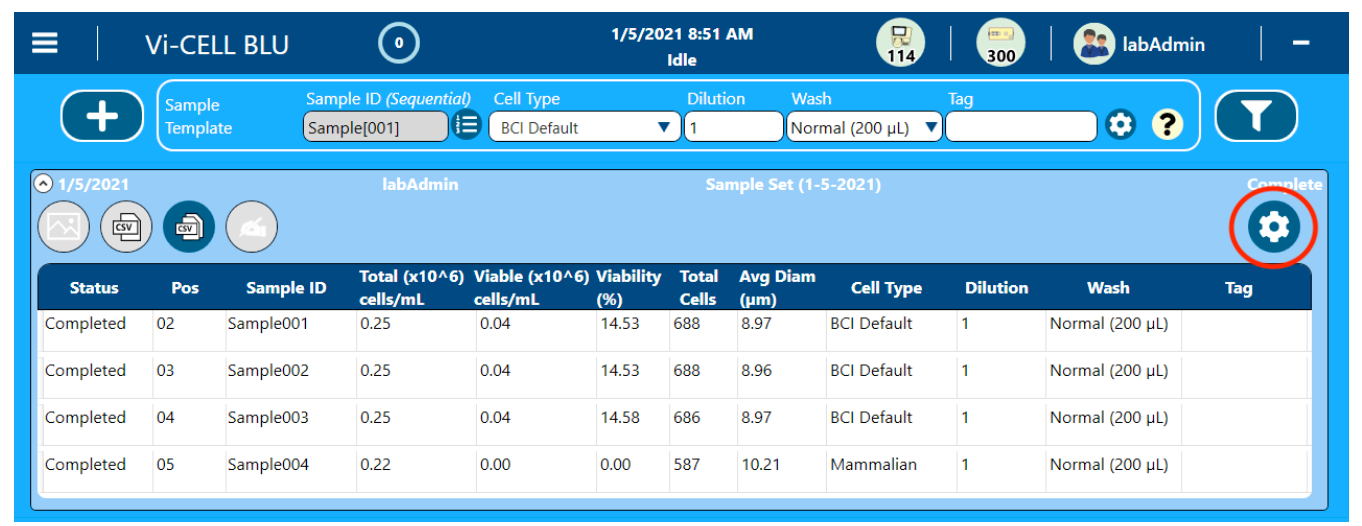
Task: Open the Cell Type BCI Default dropdown
Action: 583,127
